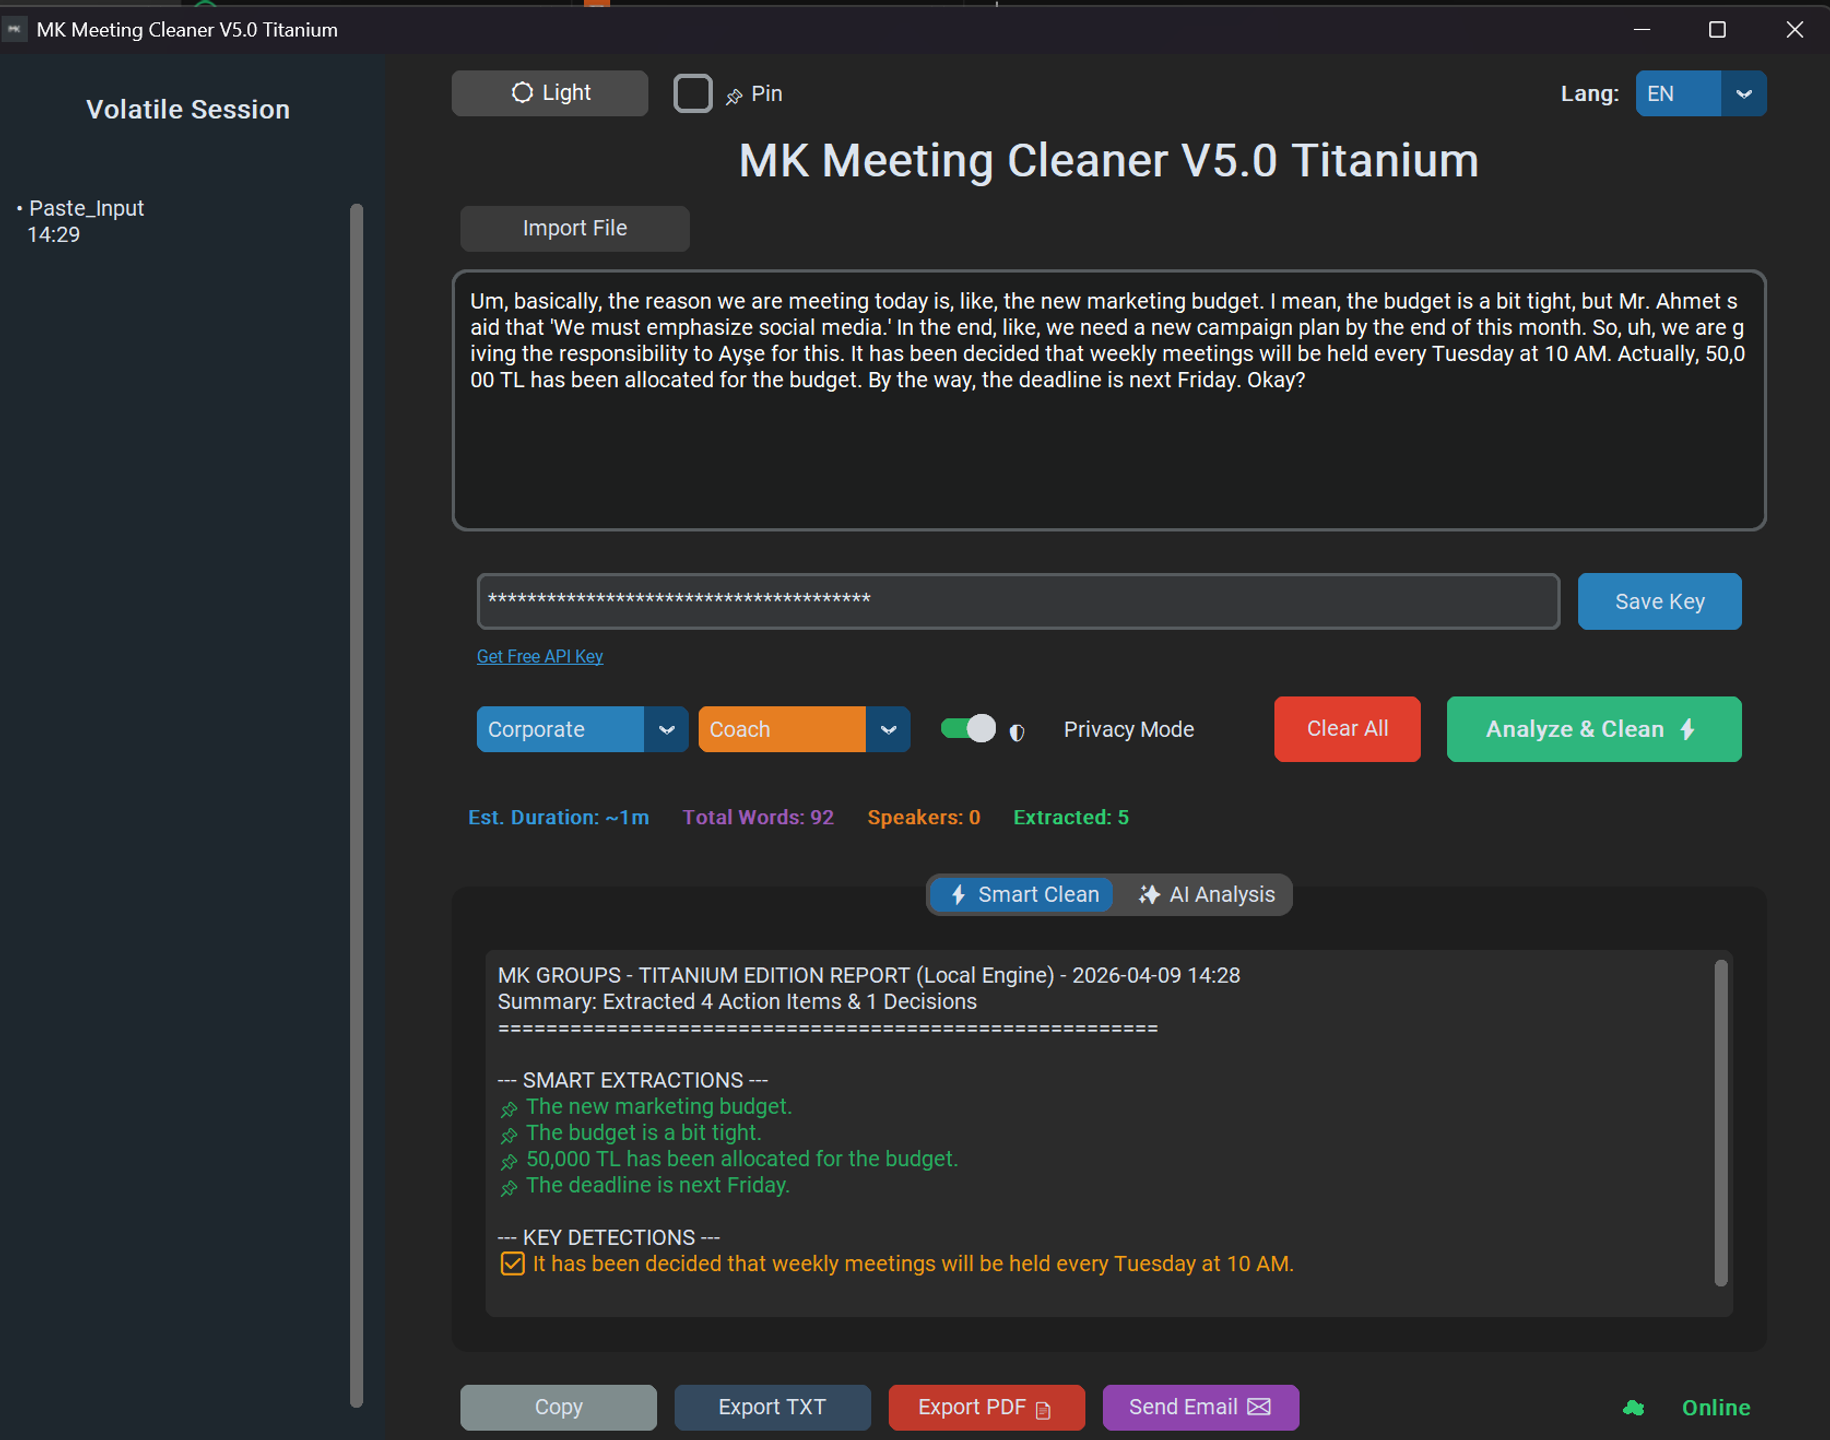Click the half-circle contrast icon beside Privacy Mode
The image size is (1830, 1440).
click(x=1017, y=732)
